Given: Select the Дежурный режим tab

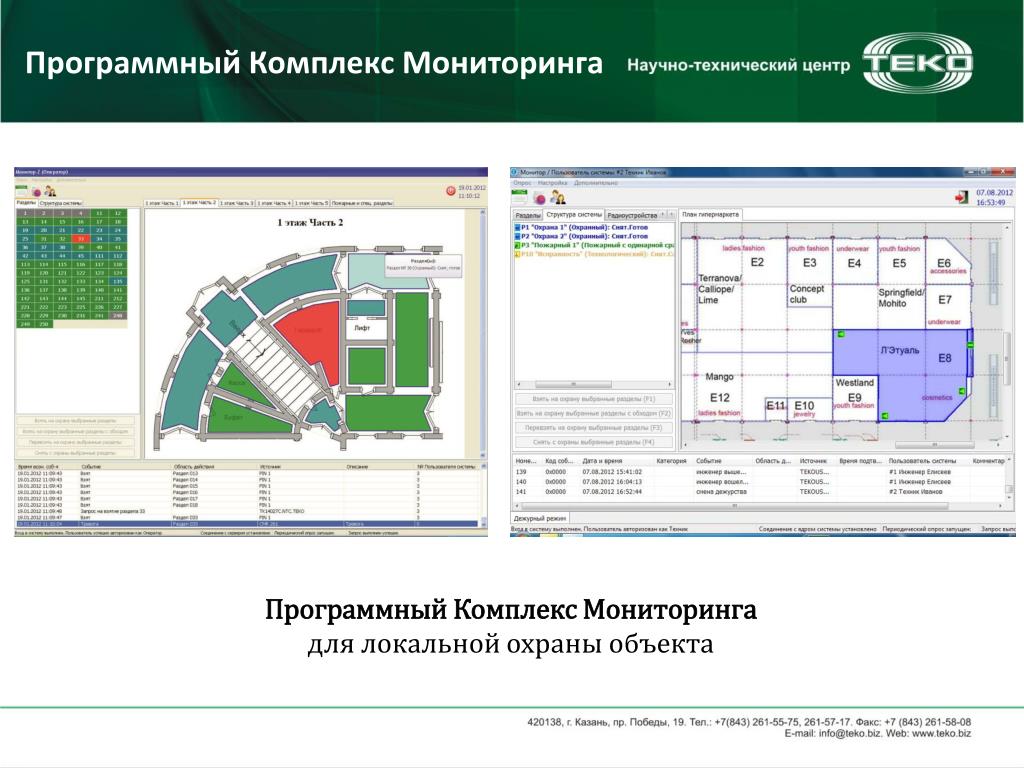Looking at the screenshot, I should coord(539,518).
